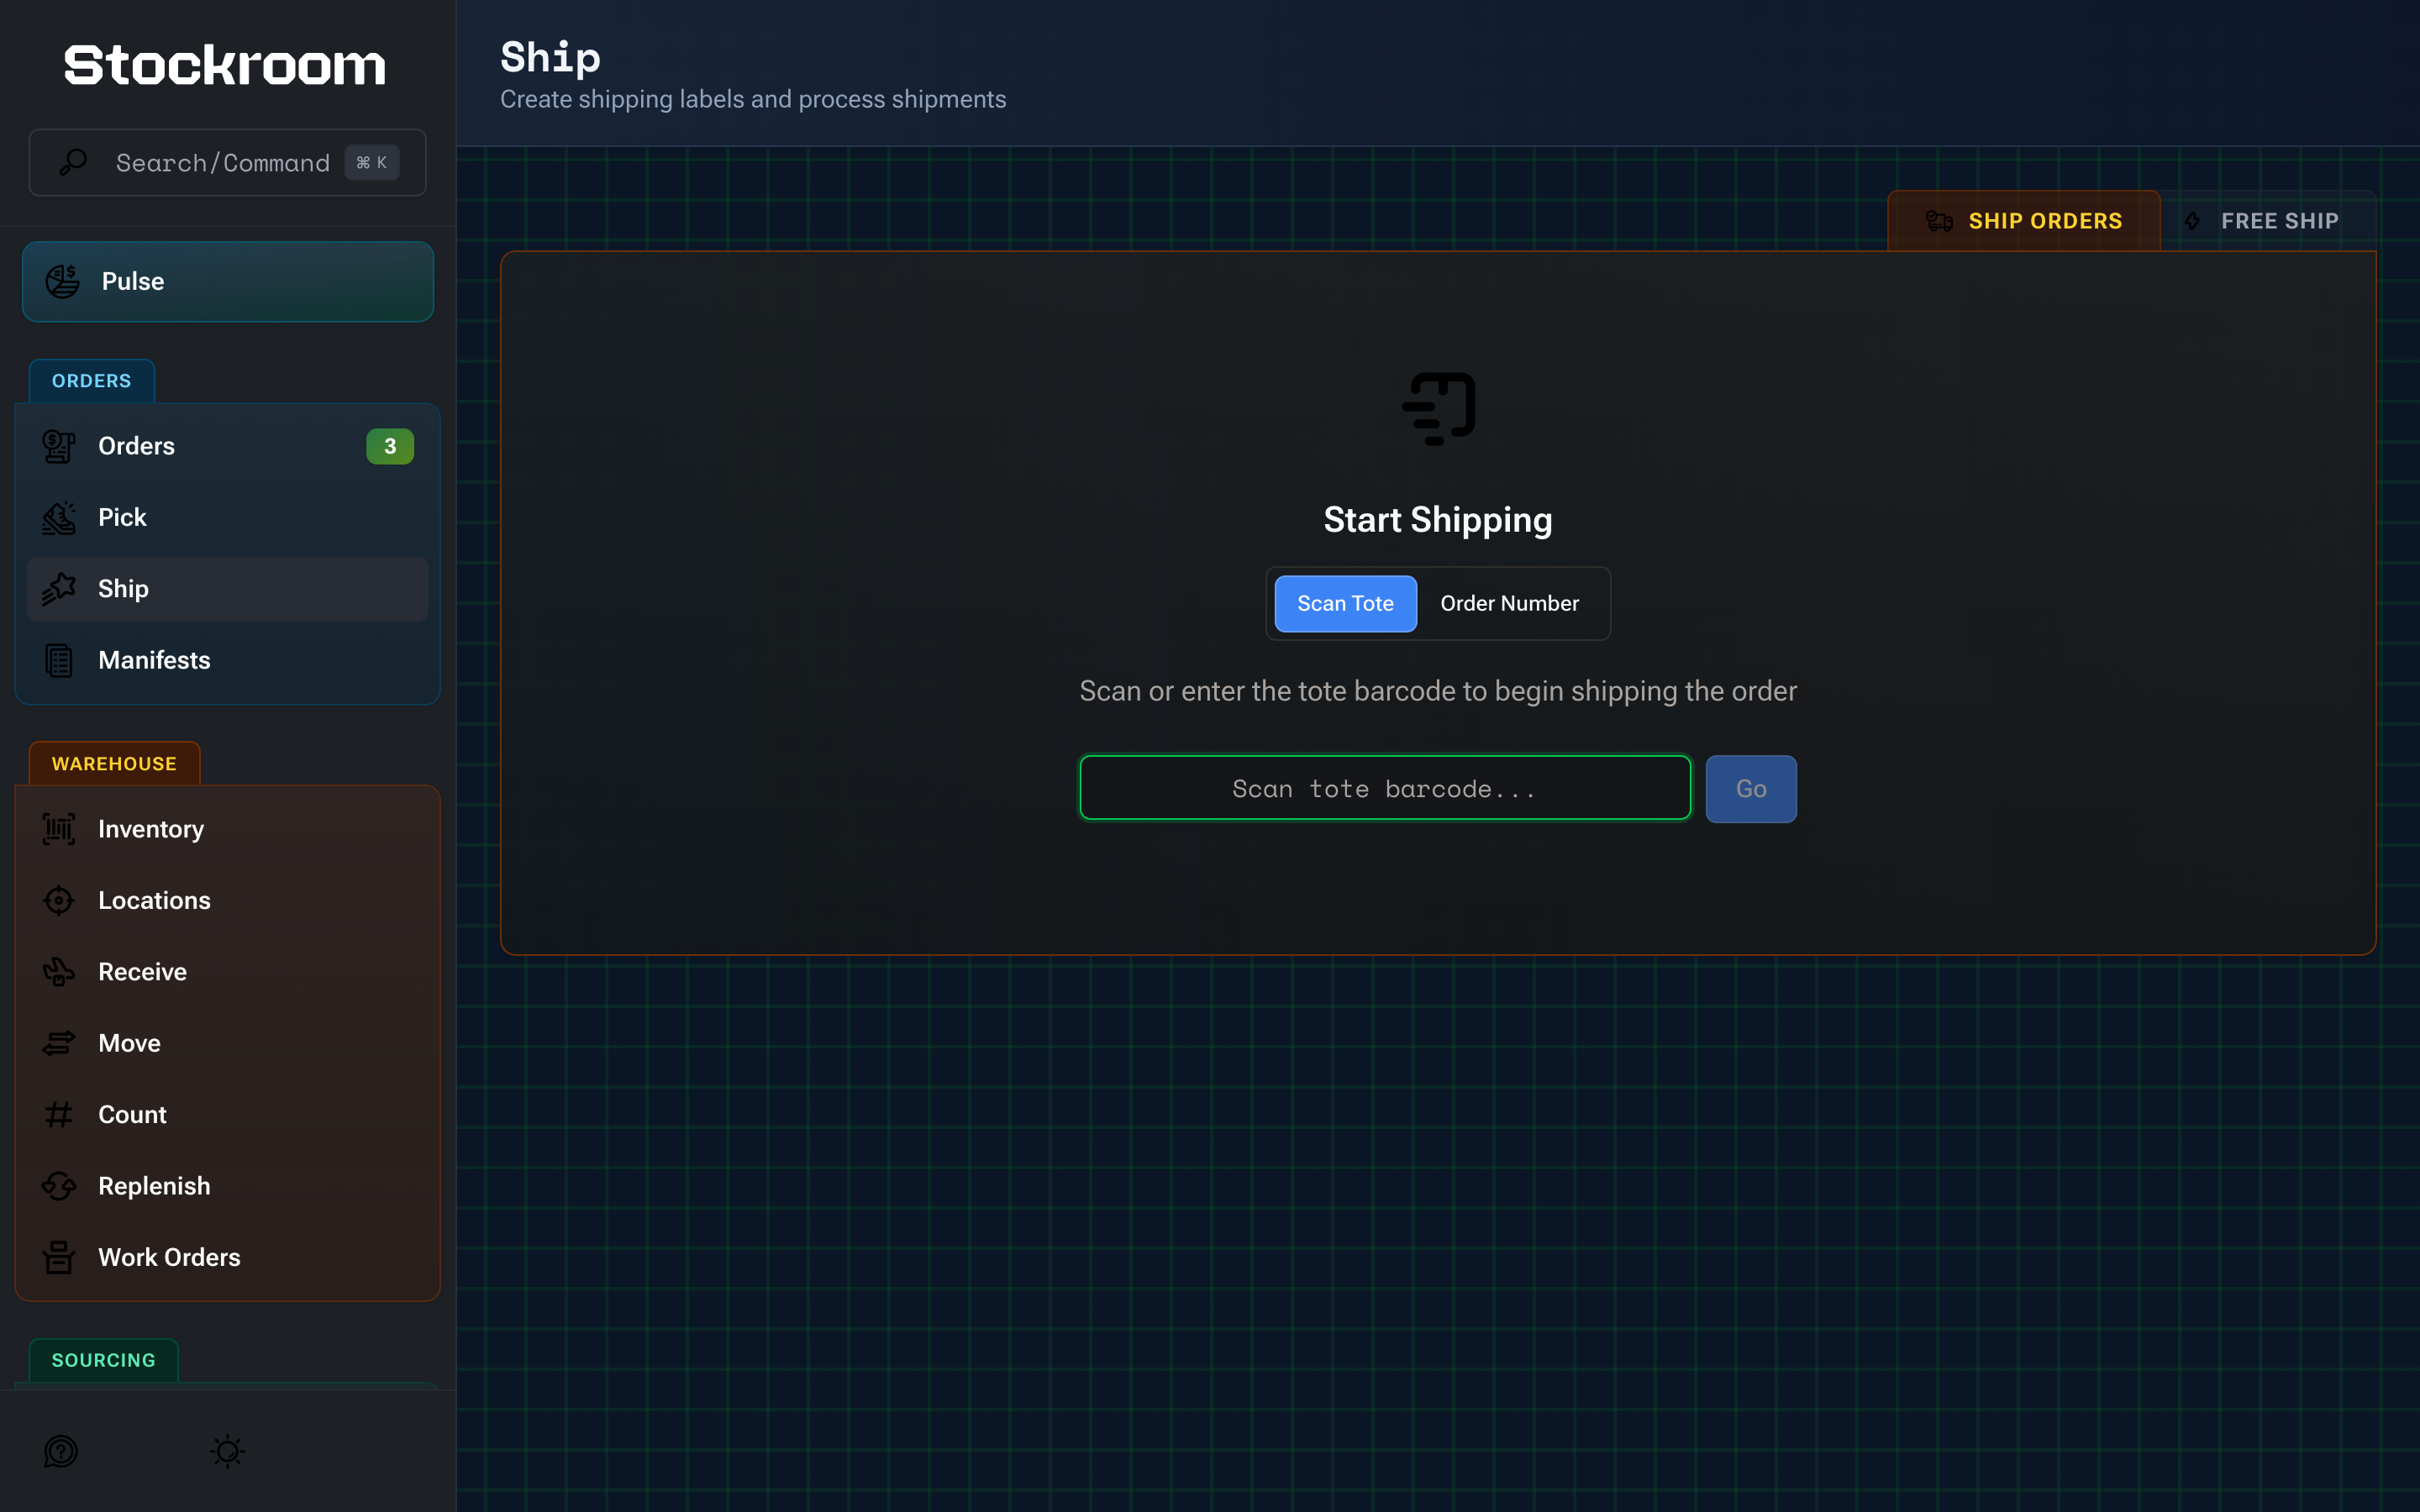The height and width of the screenshot is (1512, 2420).
Task: Open the Manifests page
Action: [x=228, y=660]
